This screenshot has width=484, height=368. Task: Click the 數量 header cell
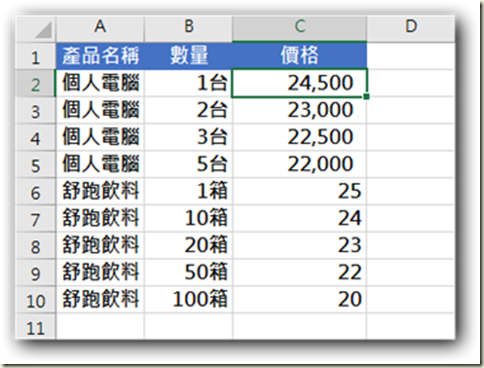pyautogui.click(x=188, y=56)
